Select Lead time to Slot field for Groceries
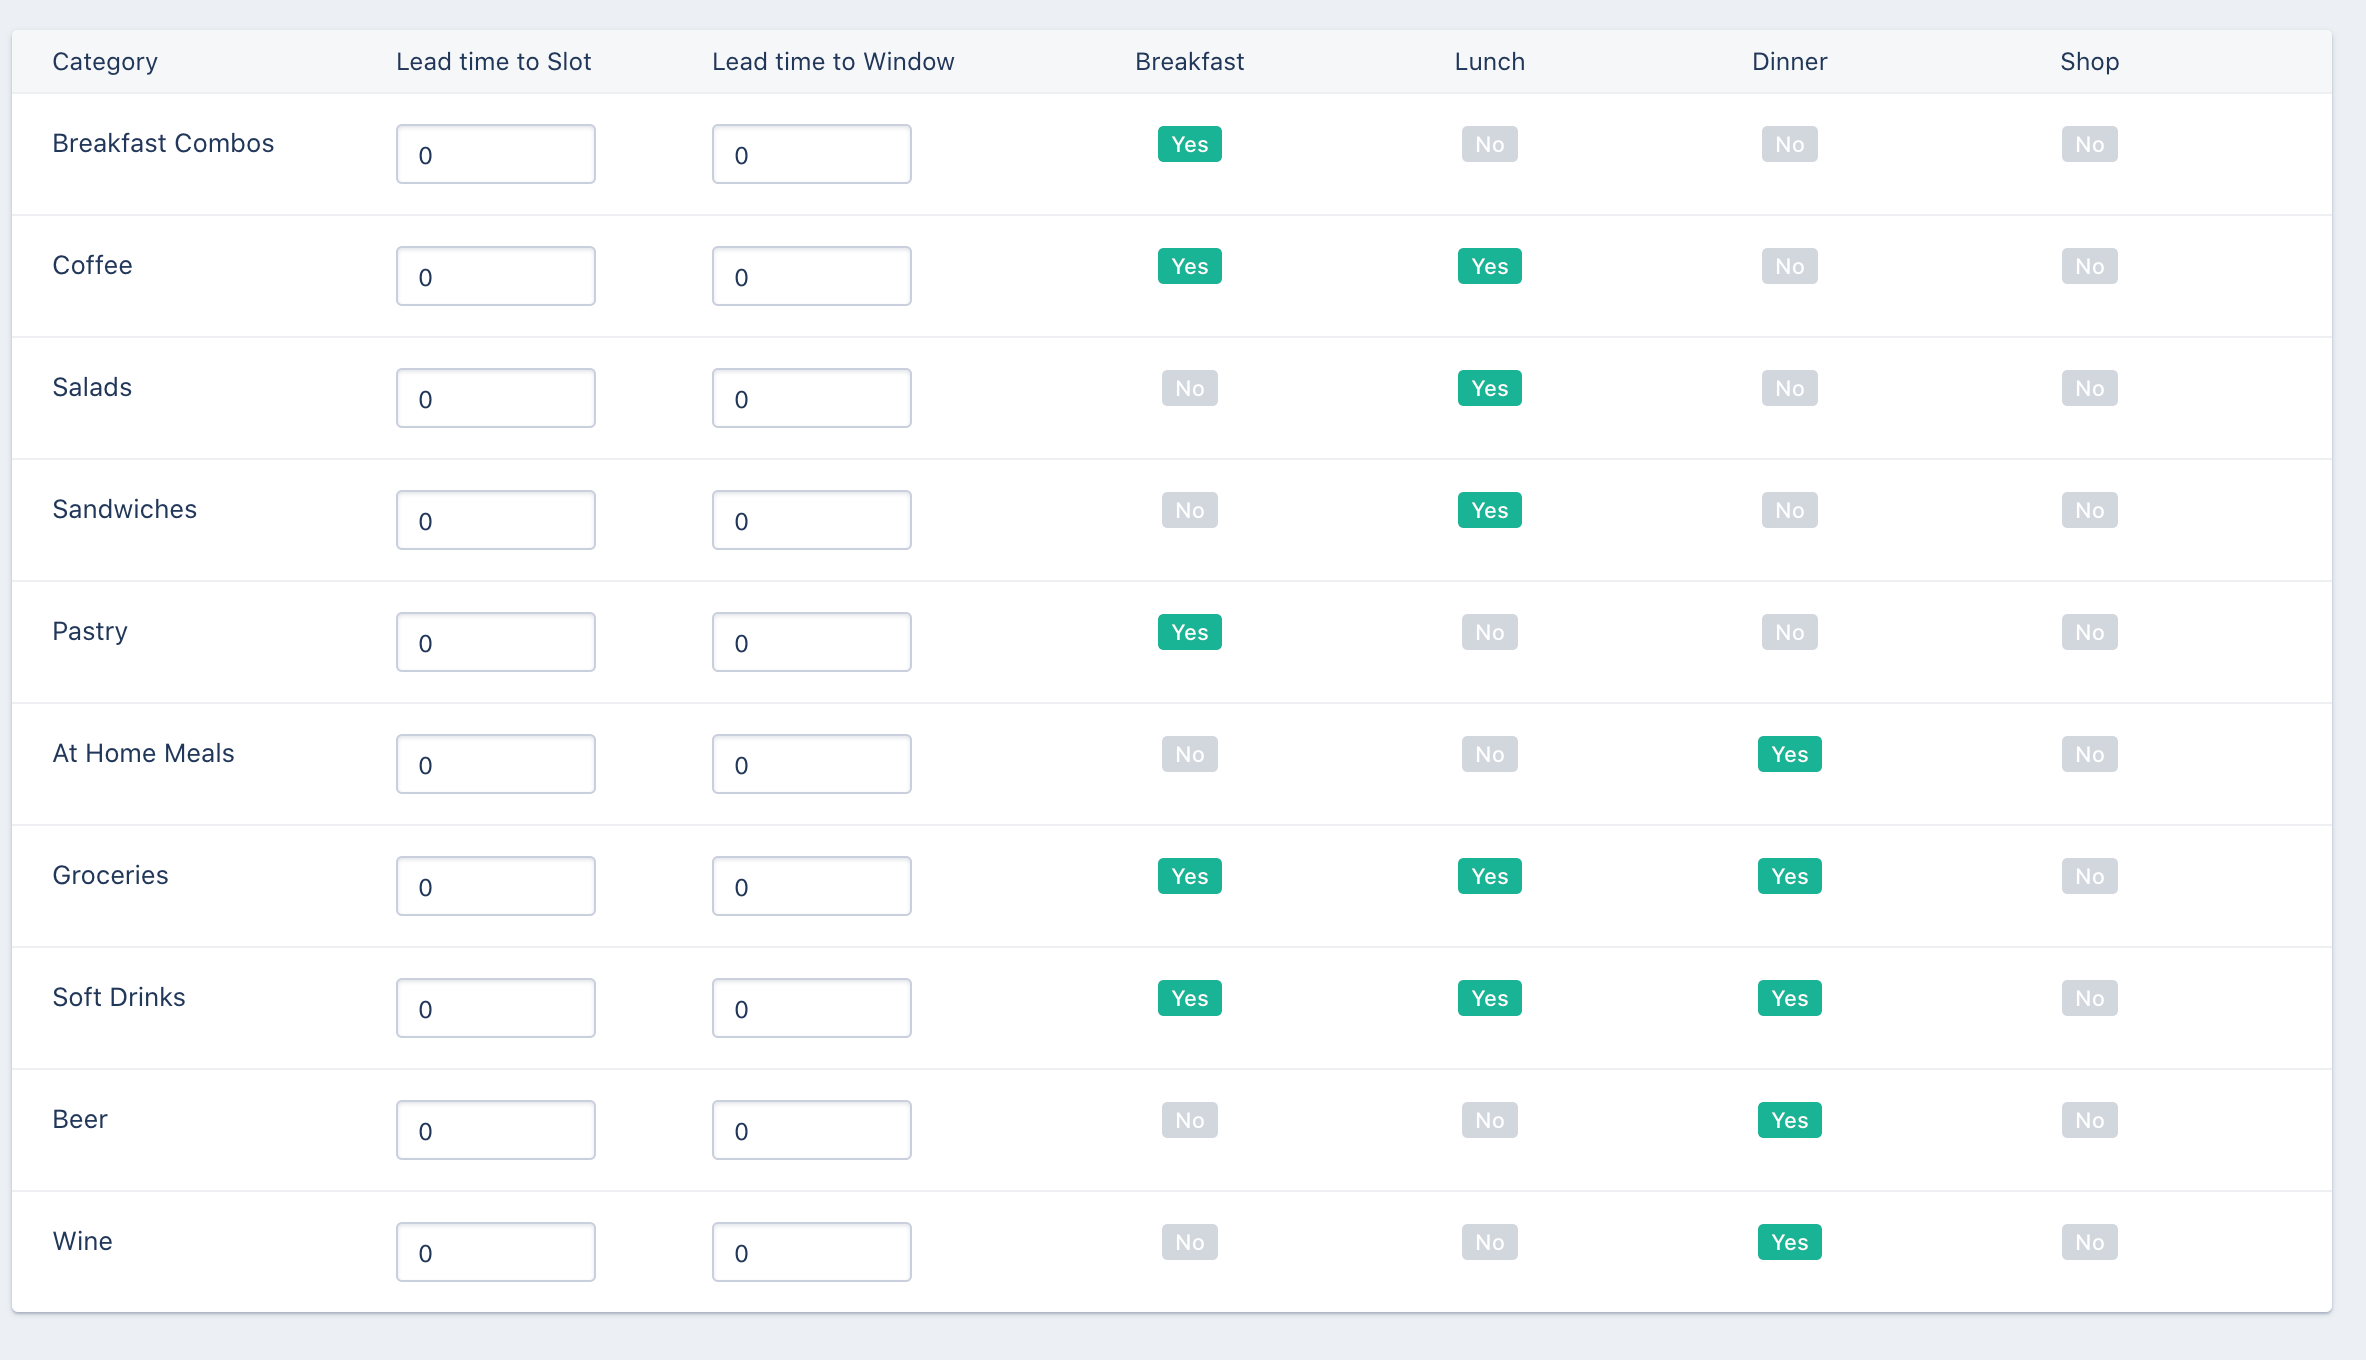 [496, 886]
